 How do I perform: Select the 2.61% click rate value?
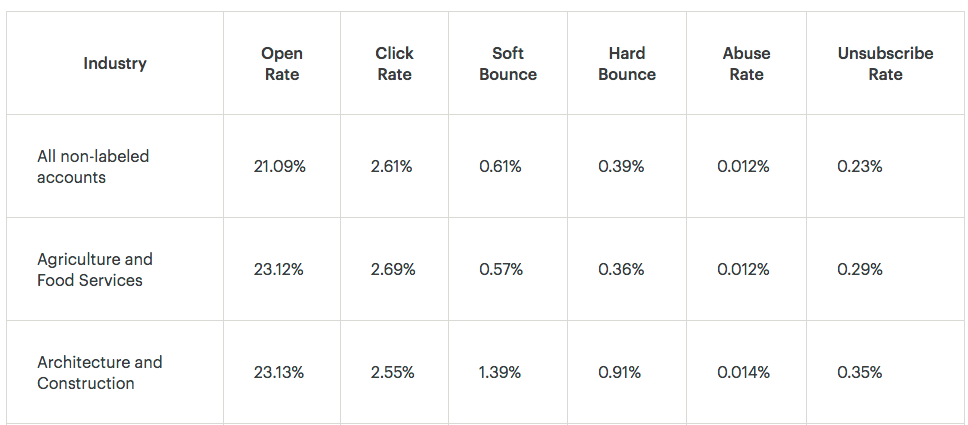pyautogui.click(x=391, y=167)
